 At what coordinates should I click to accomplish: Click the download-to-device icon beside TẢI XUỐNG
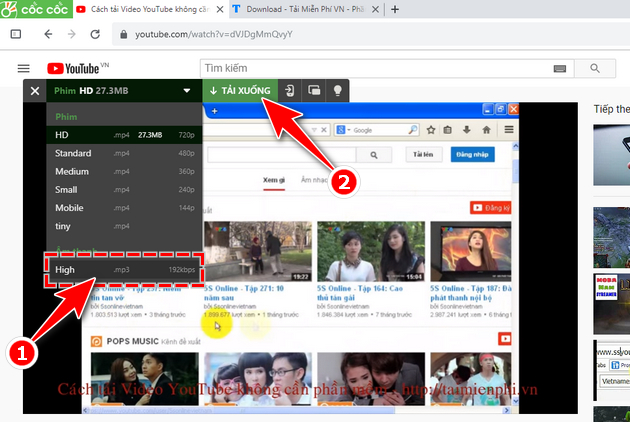[x=290, y=91]
